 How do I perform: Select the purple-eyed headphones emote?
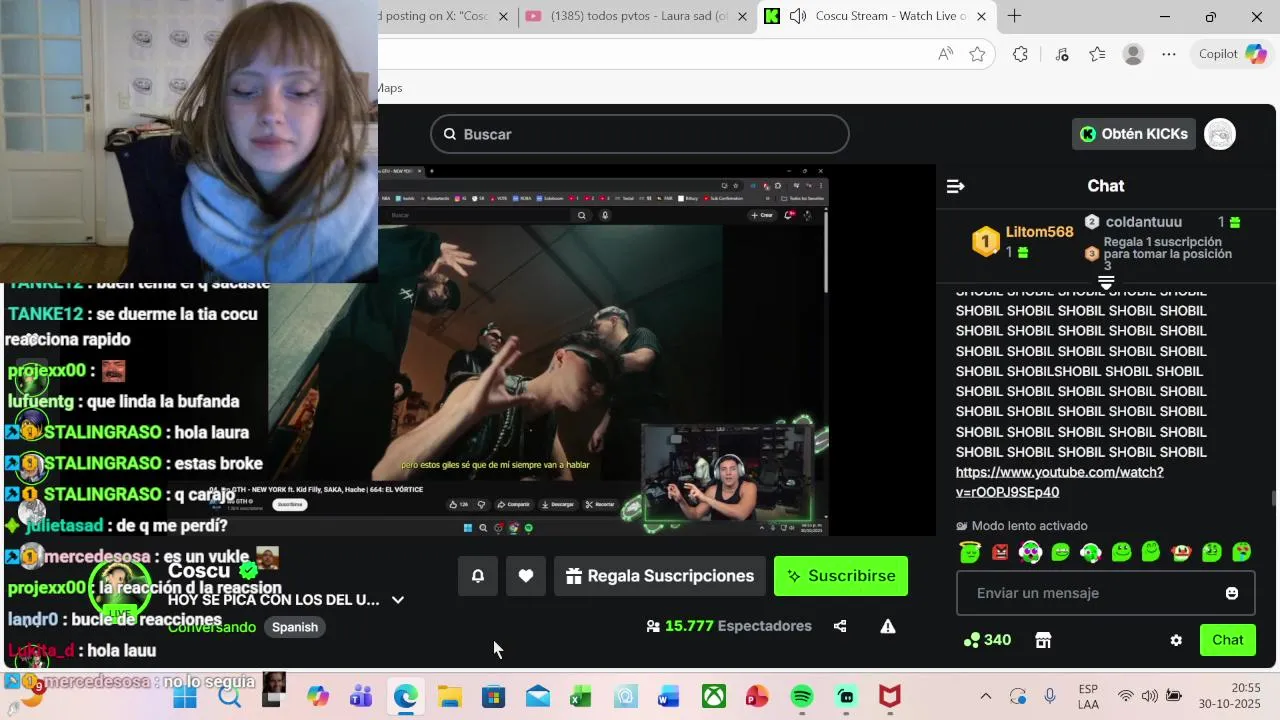coord(1030,551)
